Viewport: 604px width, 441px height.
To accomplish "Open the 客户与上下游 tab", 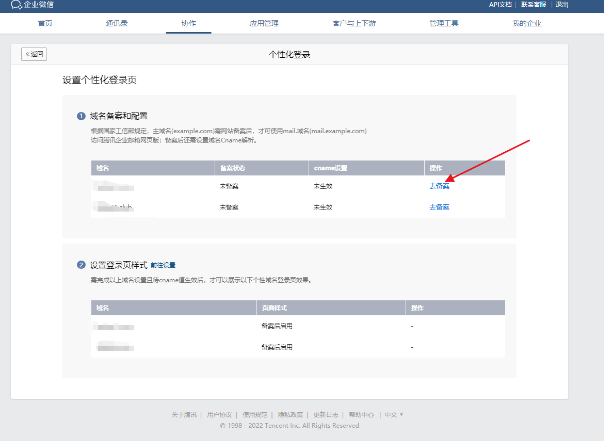I will pyautogui.click(x=339, y=21).
